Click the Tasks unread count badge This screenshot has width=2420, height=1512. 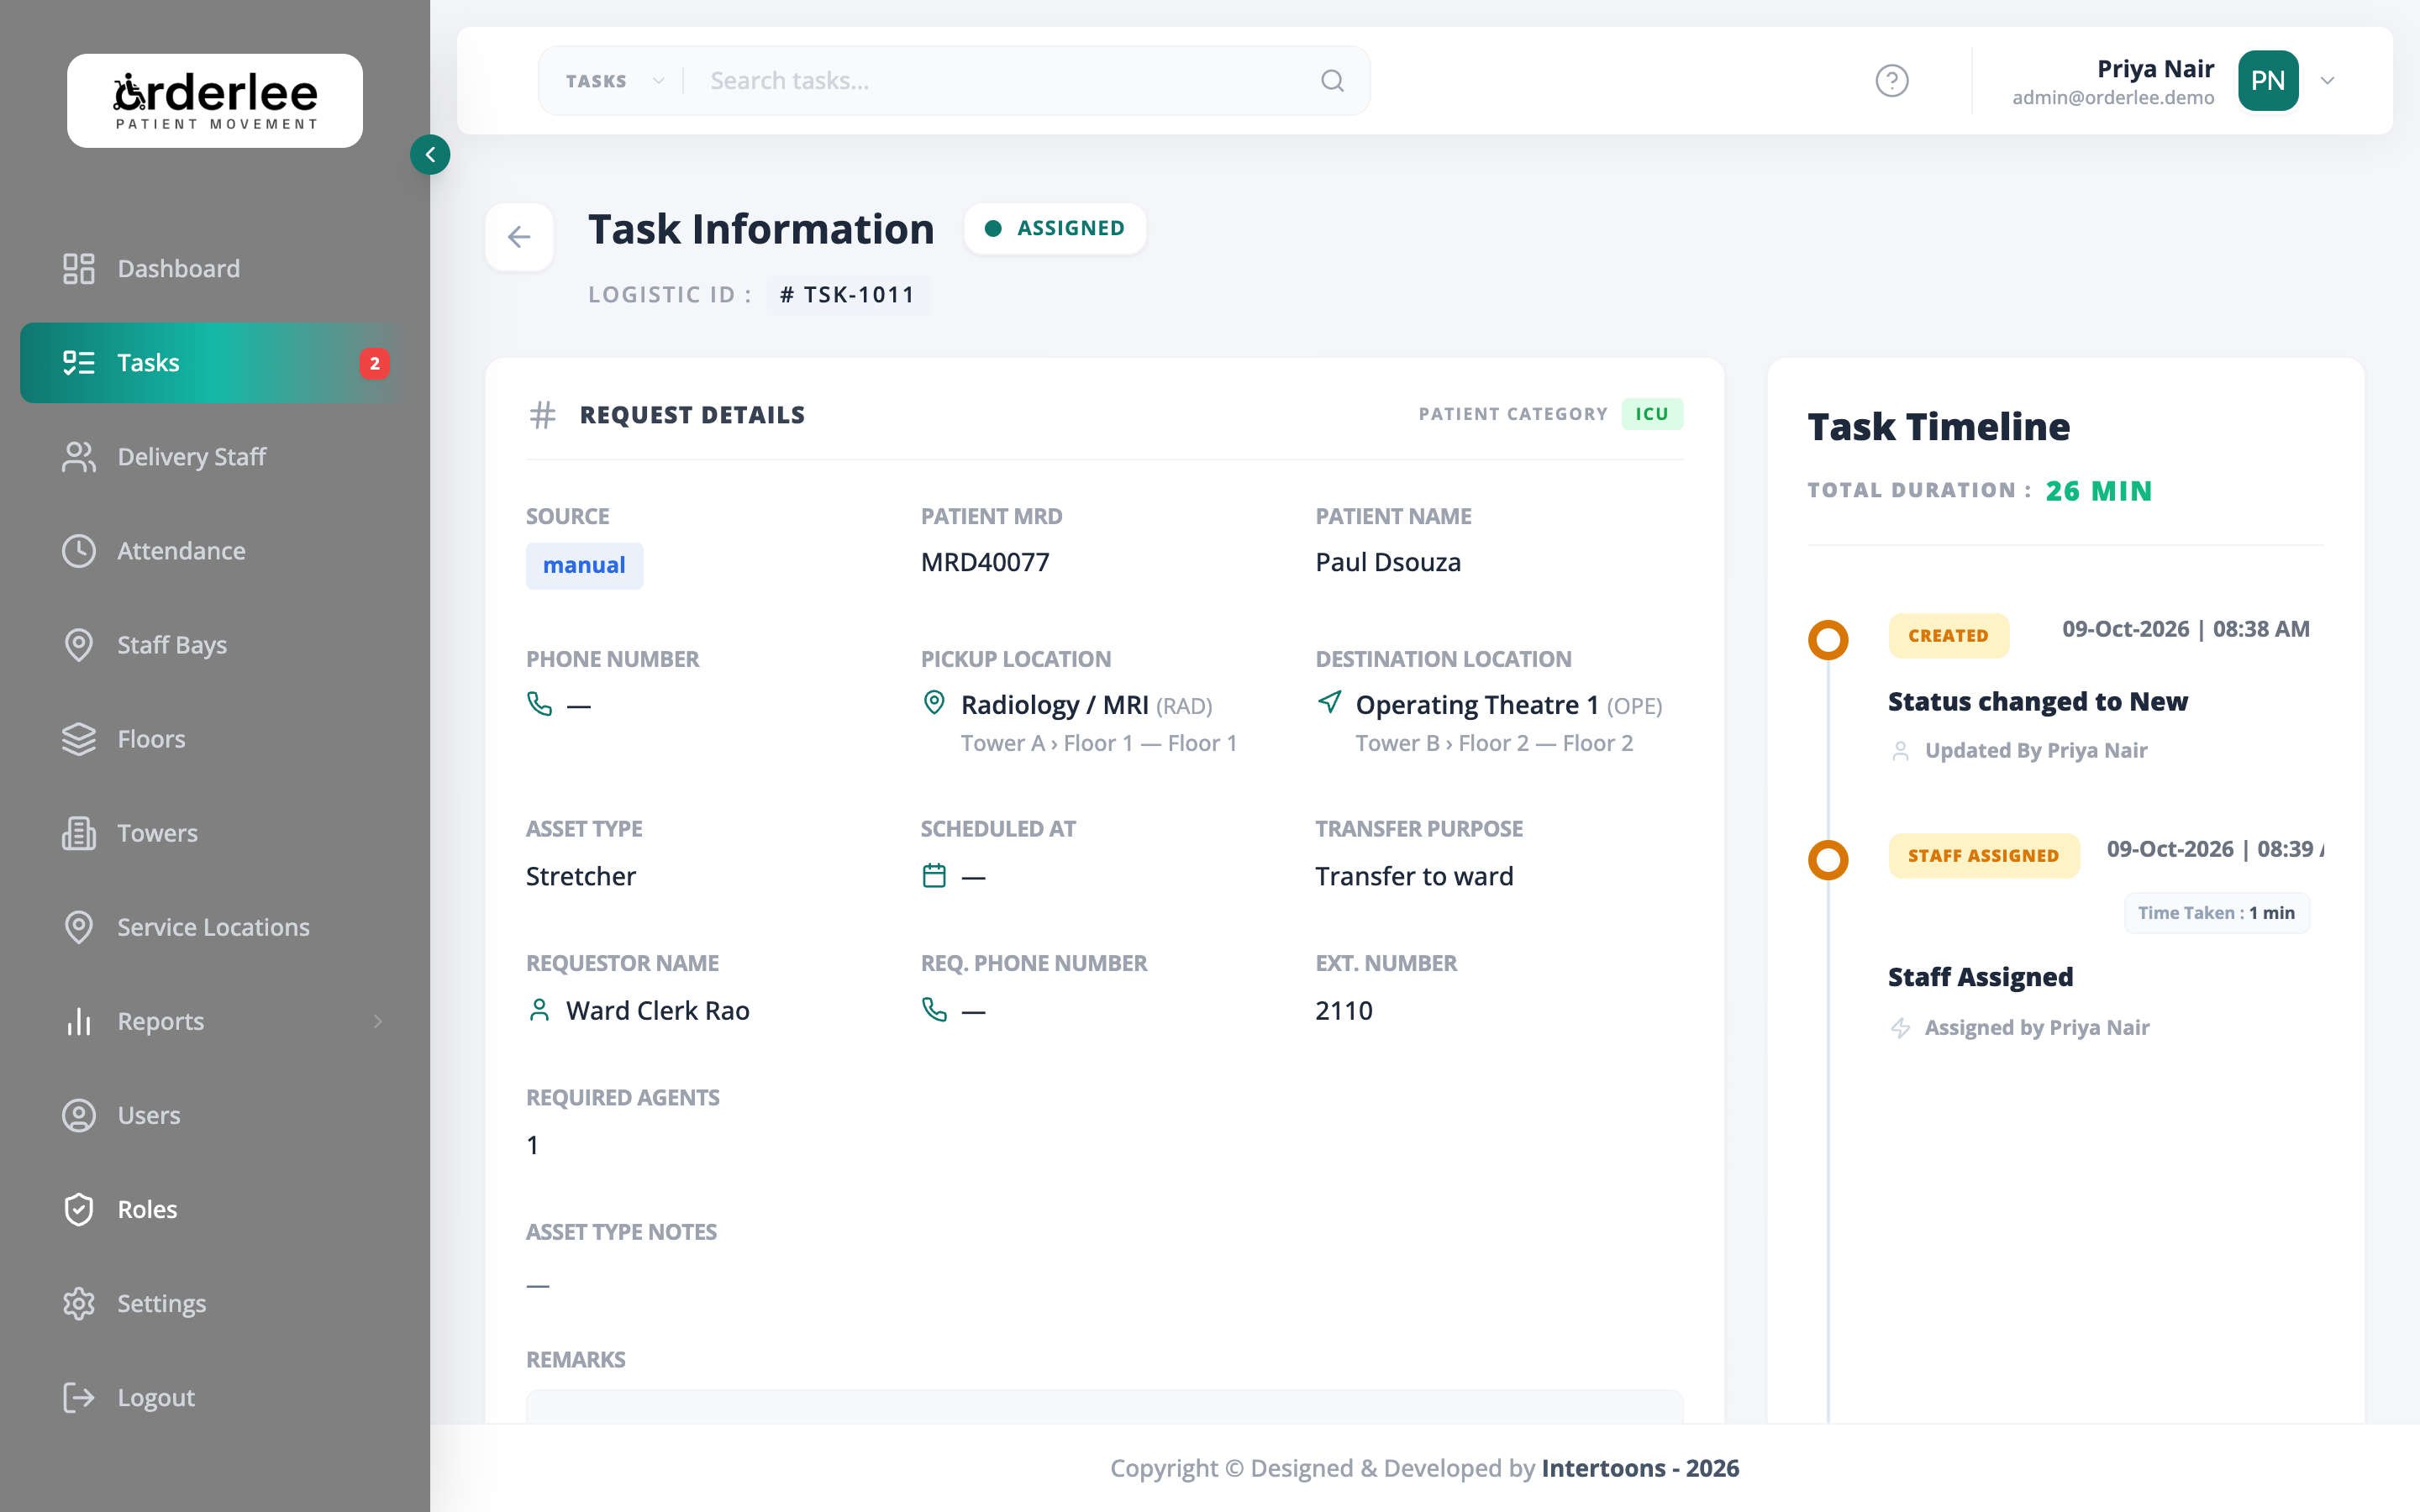coord(374,363)
